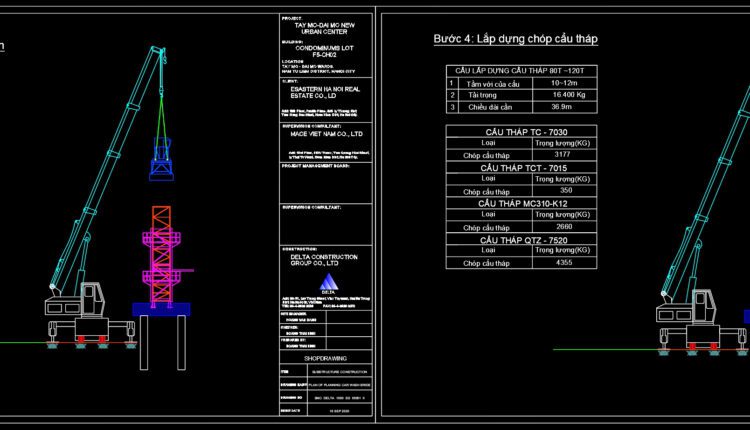Select 'TAY MO-DAI MO NEW URBAN CENTER' project text
Image resolution: width=750 pixels, height=430 pixels.
(324, 29)
